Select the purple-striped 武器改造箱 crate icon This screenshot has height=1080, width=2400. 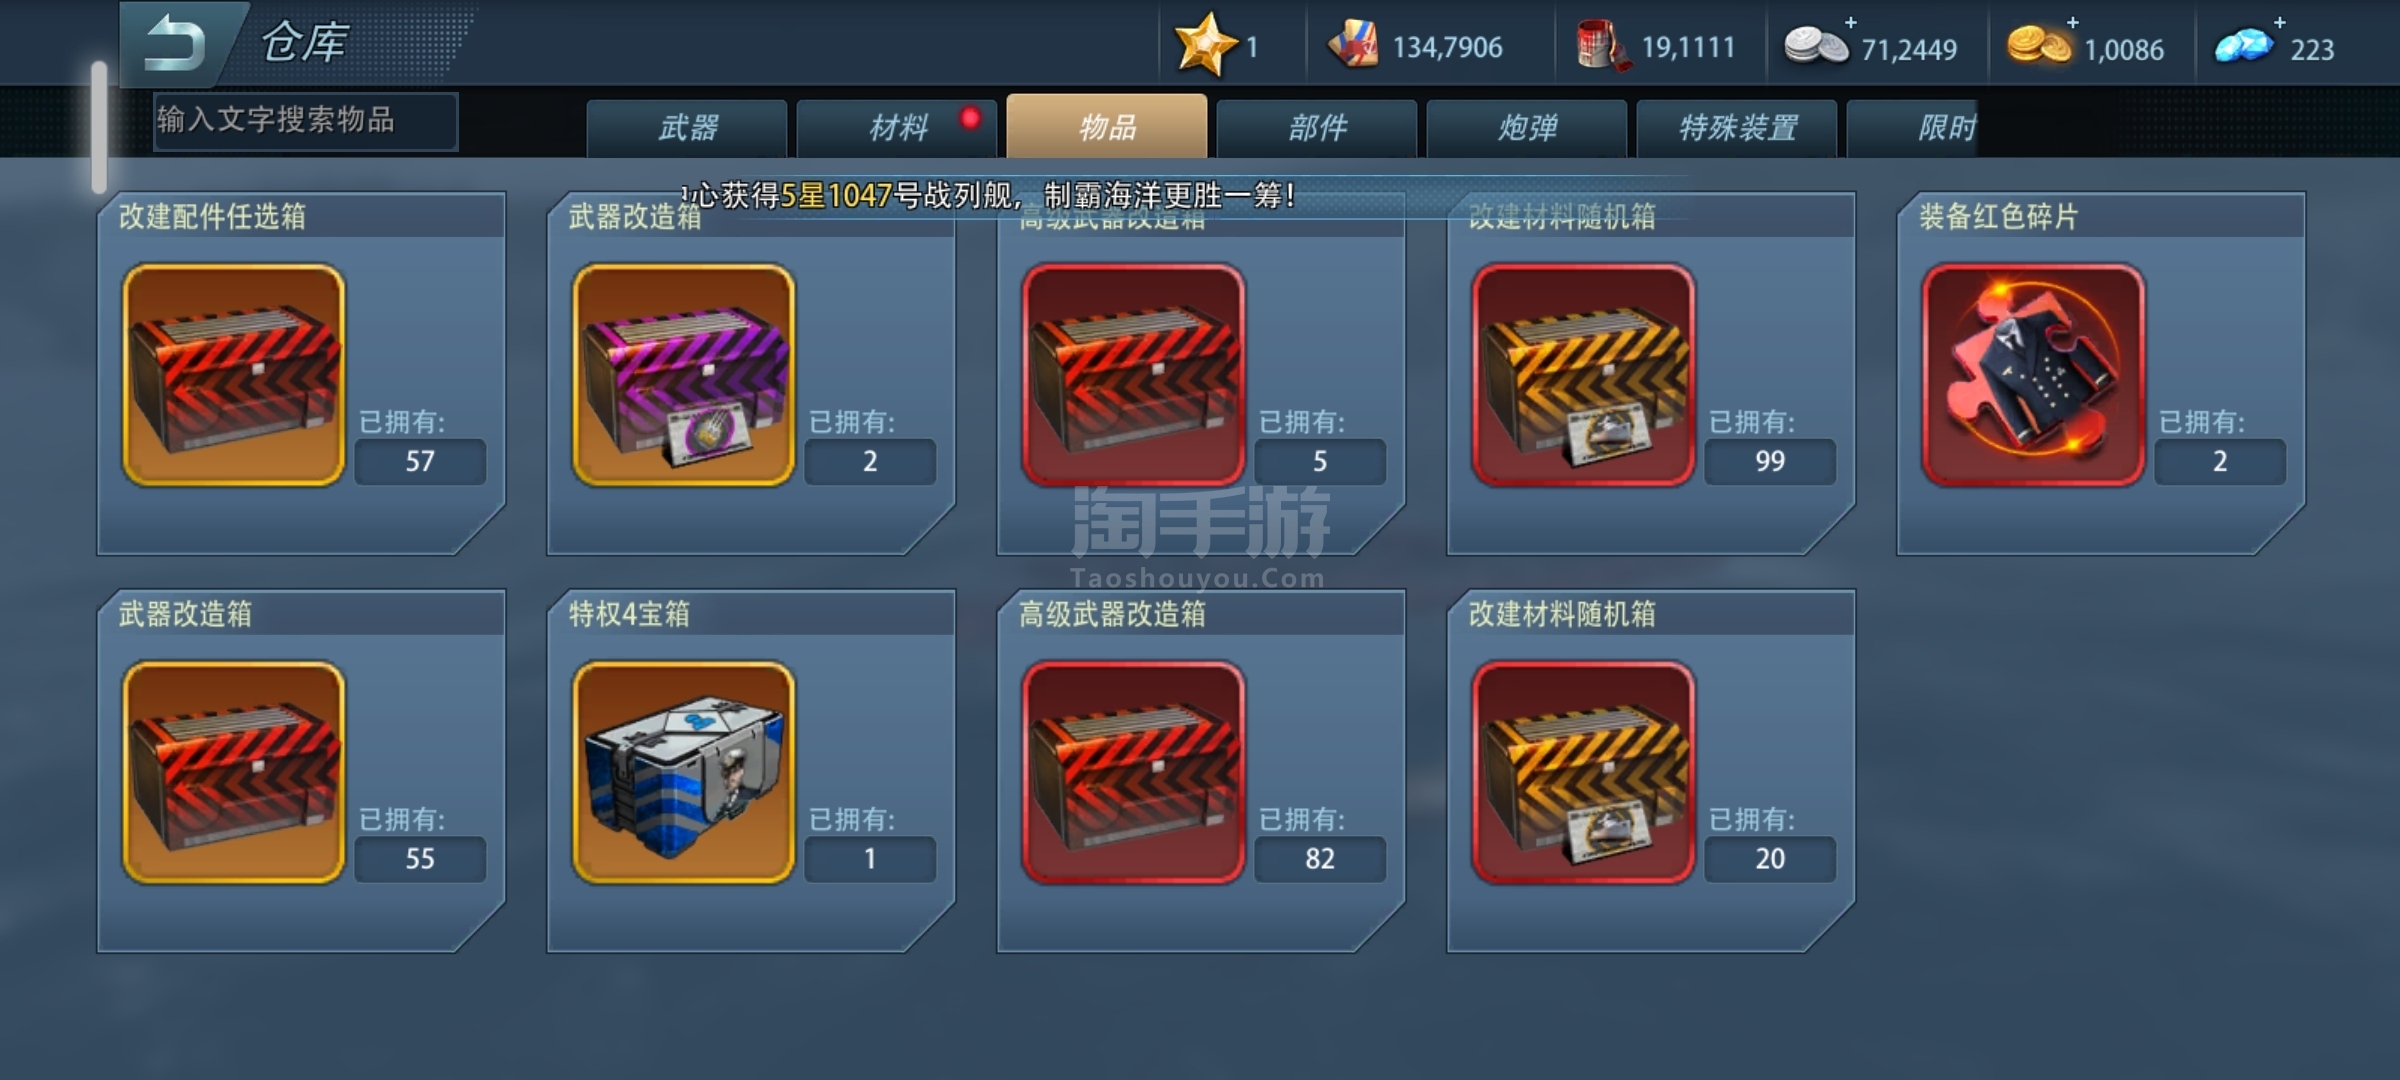pos(683,375)
